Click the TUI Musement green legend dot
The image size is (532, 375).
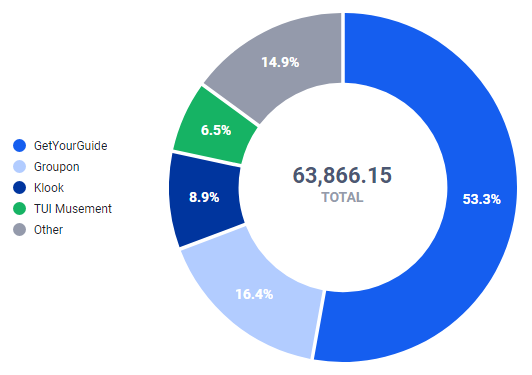(19, 209)
